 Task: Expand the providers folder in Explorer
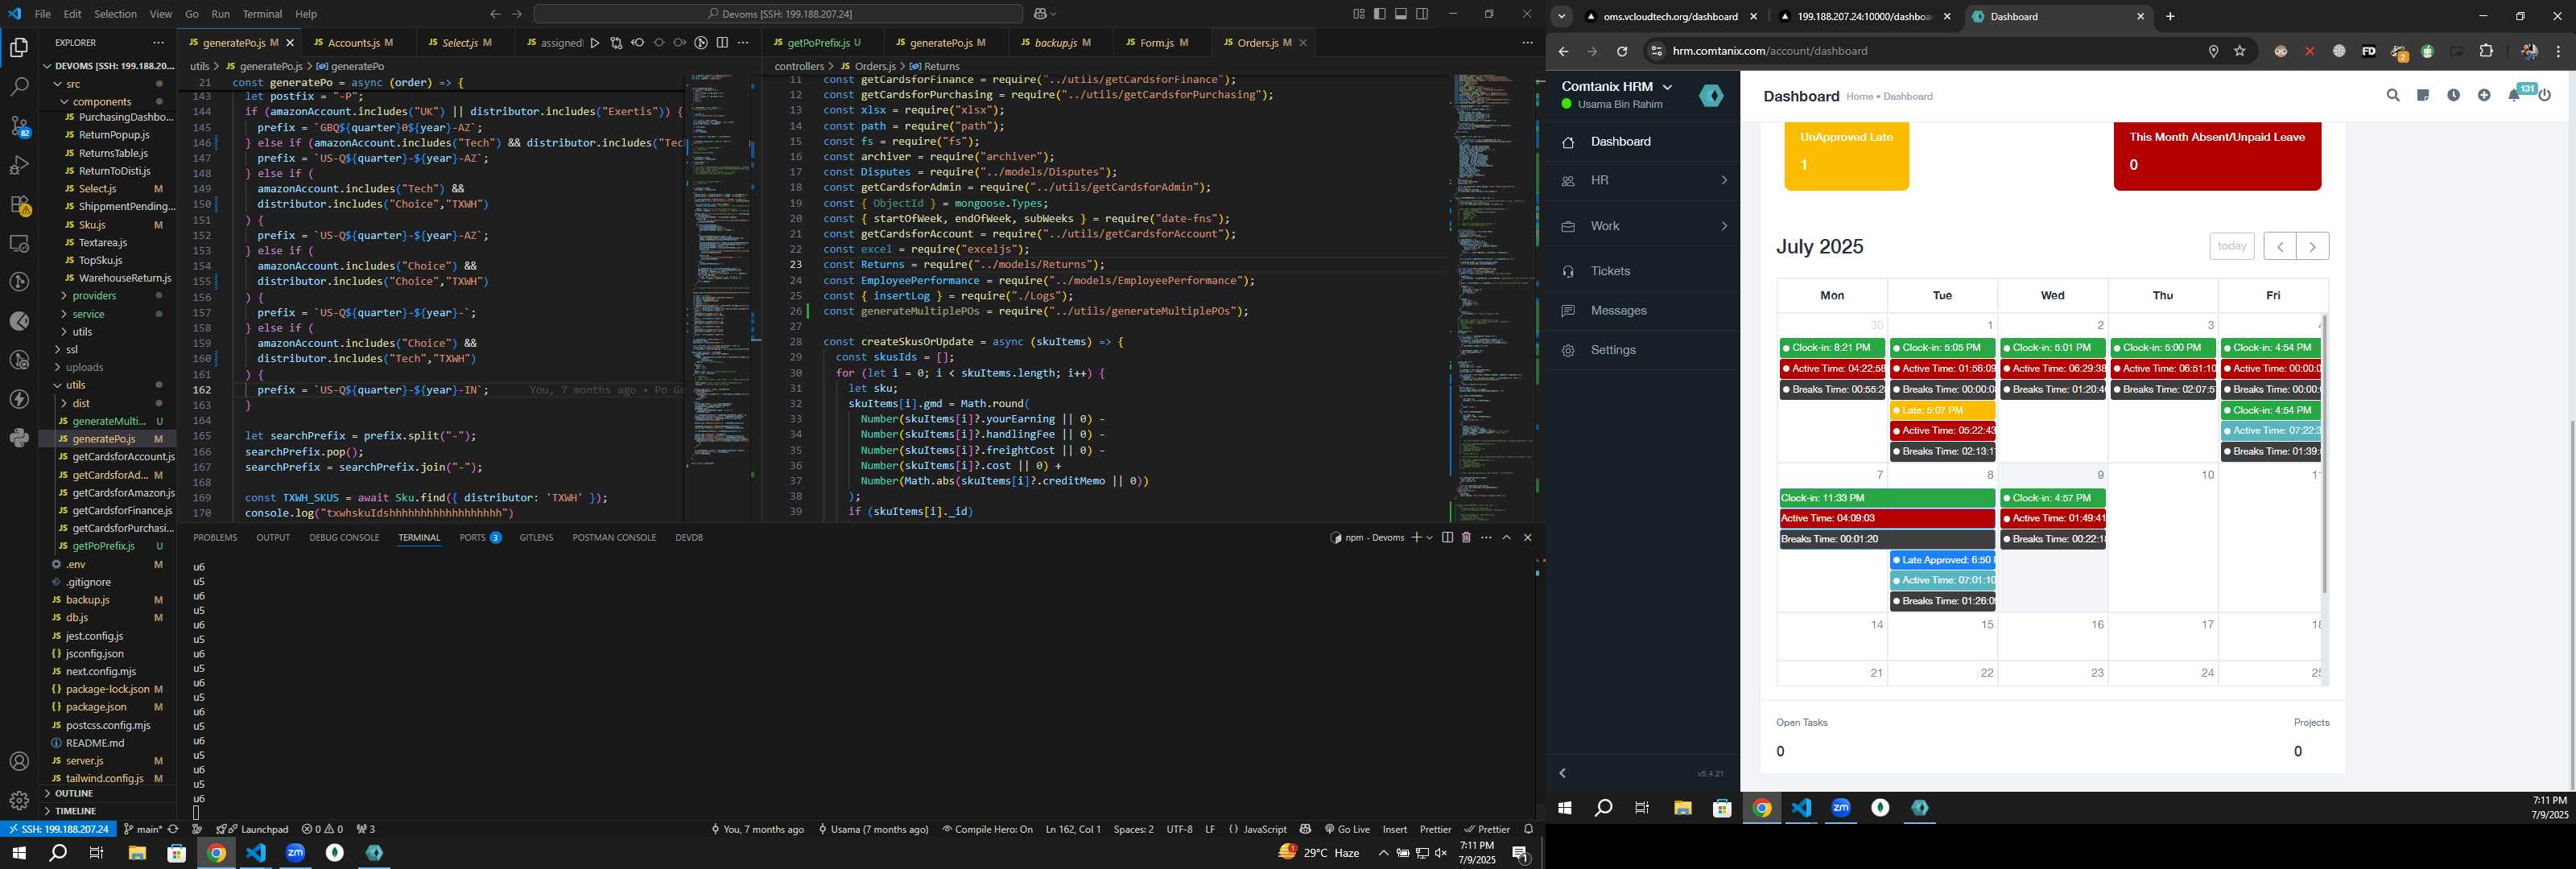click(x=94, y=296)
